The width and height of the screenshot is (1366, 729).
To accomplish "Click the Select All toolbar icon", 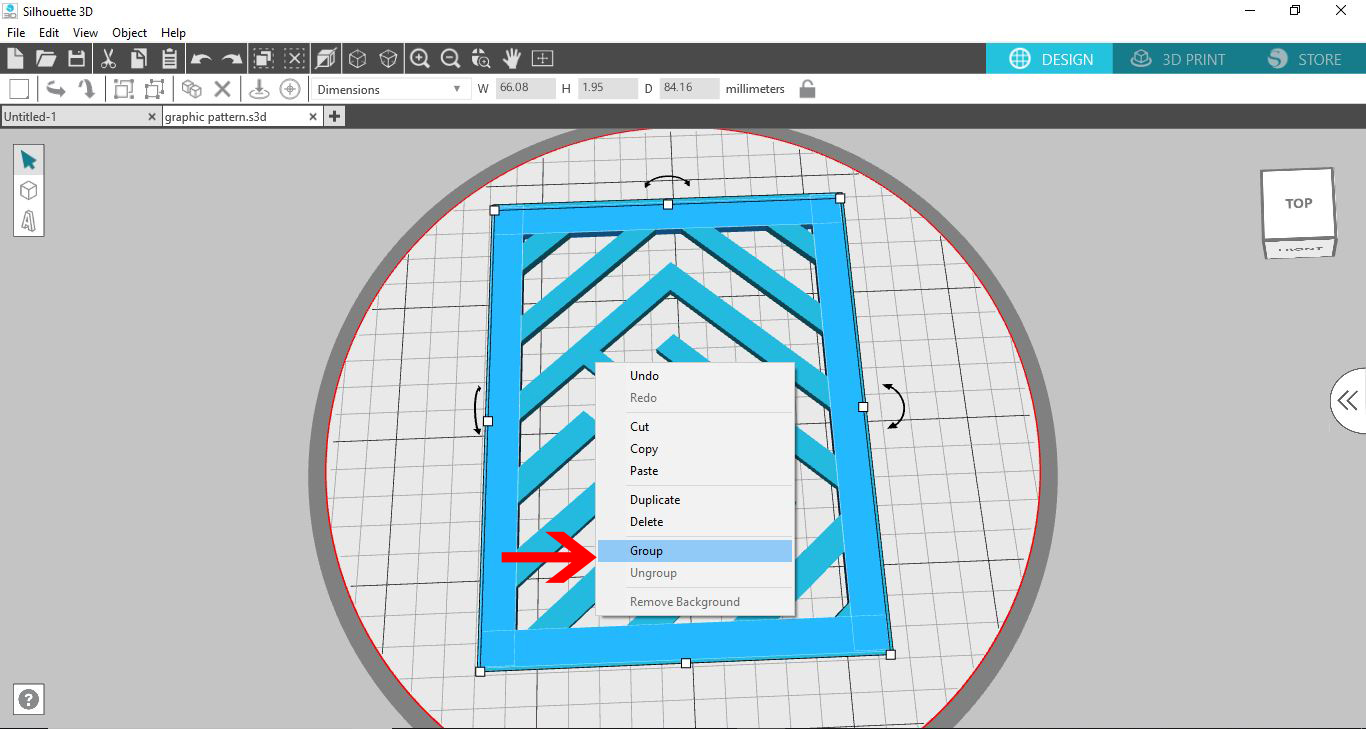I will 264,58.
